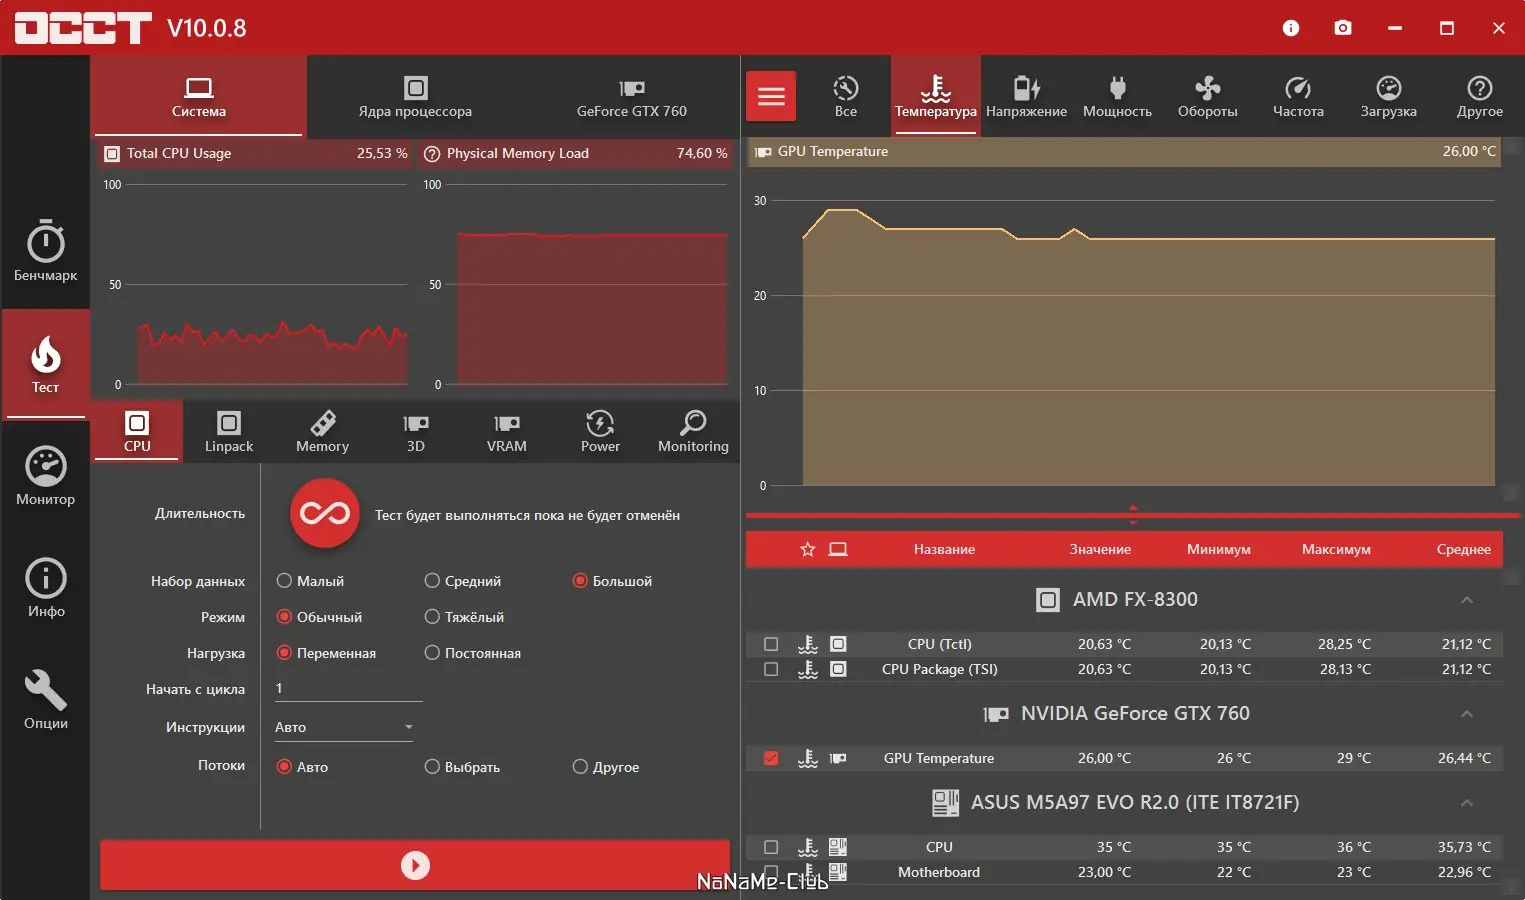This screenshot has height=900, width=1525.
Task: Click the infinity duration button
Action: pyautogui.click(x=325, y=514)
